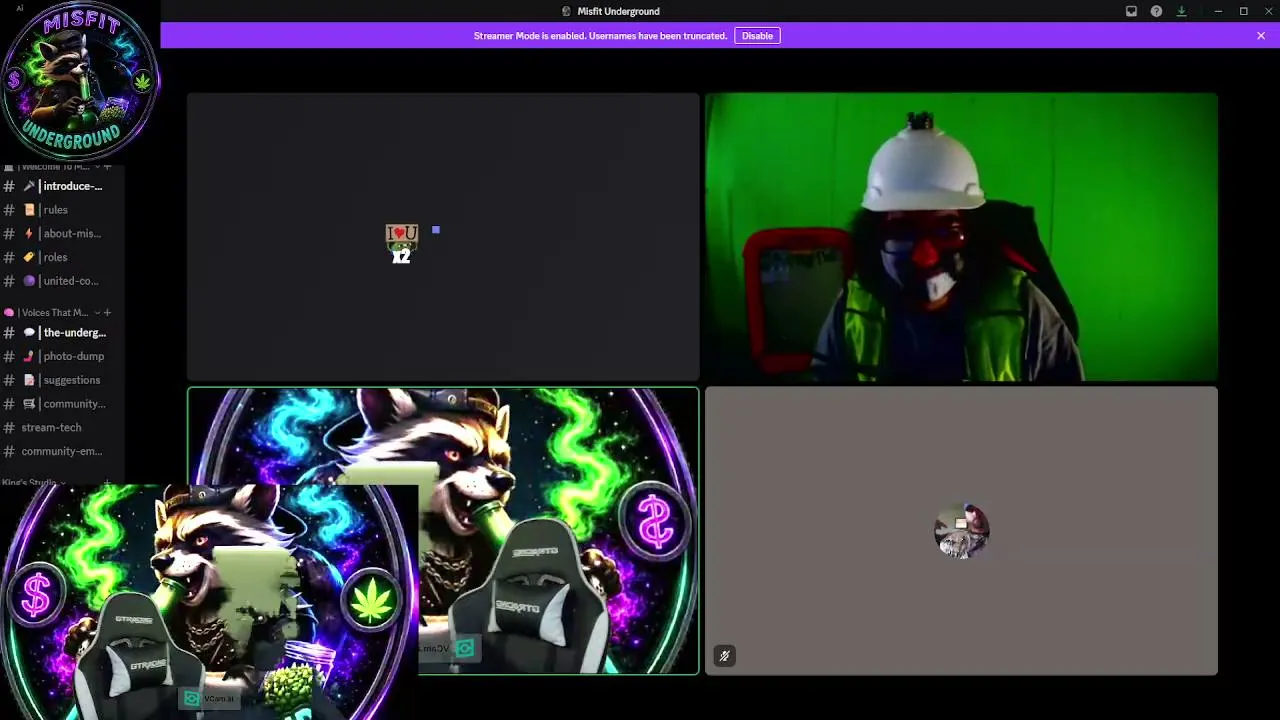Viewport: 1280px width, 720px height.
Task: Click the scroll emoji beside rules
Action: [29, 210]
